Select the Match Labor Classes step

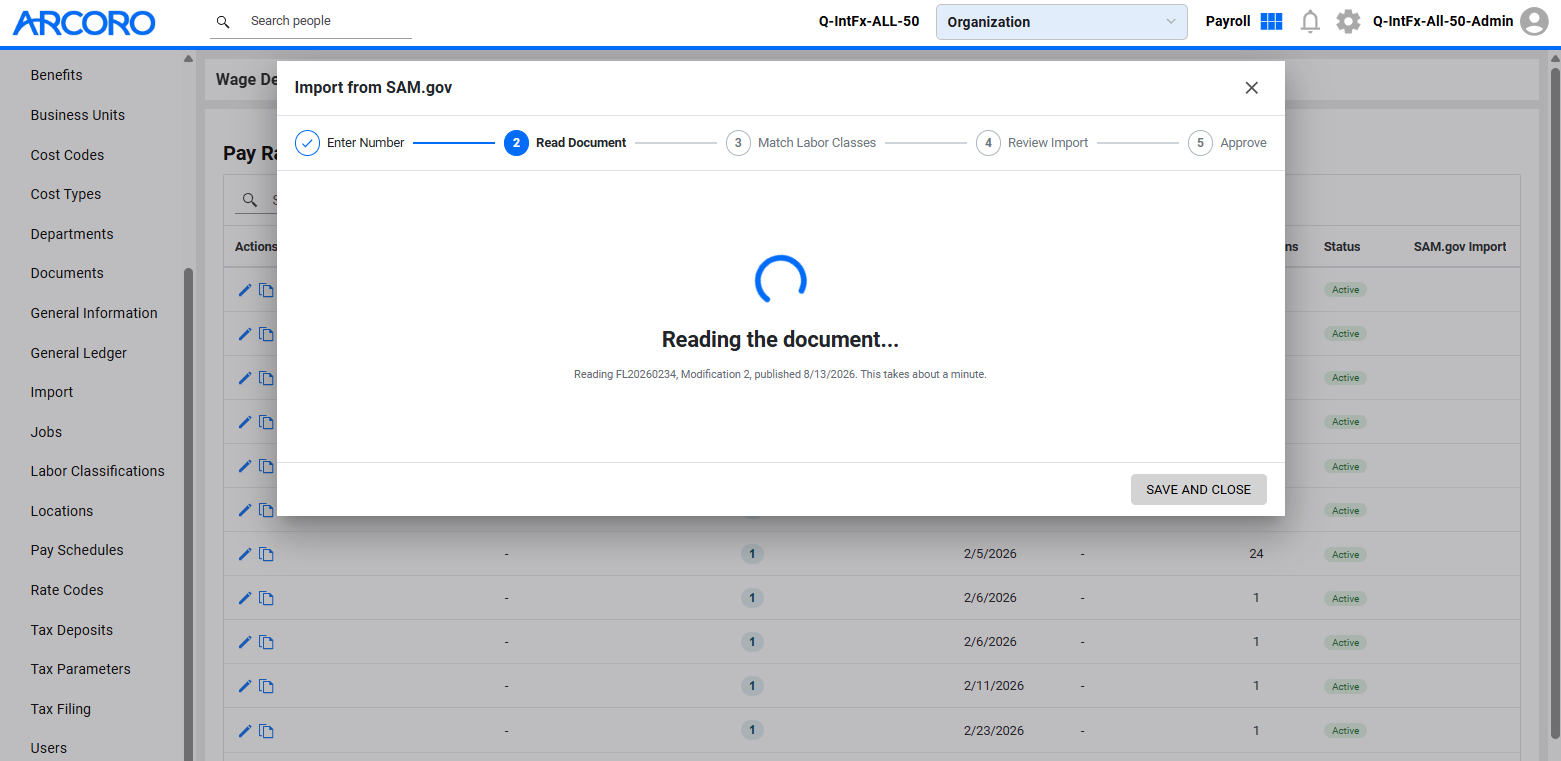pyautogui.click(x=801, y=143)
